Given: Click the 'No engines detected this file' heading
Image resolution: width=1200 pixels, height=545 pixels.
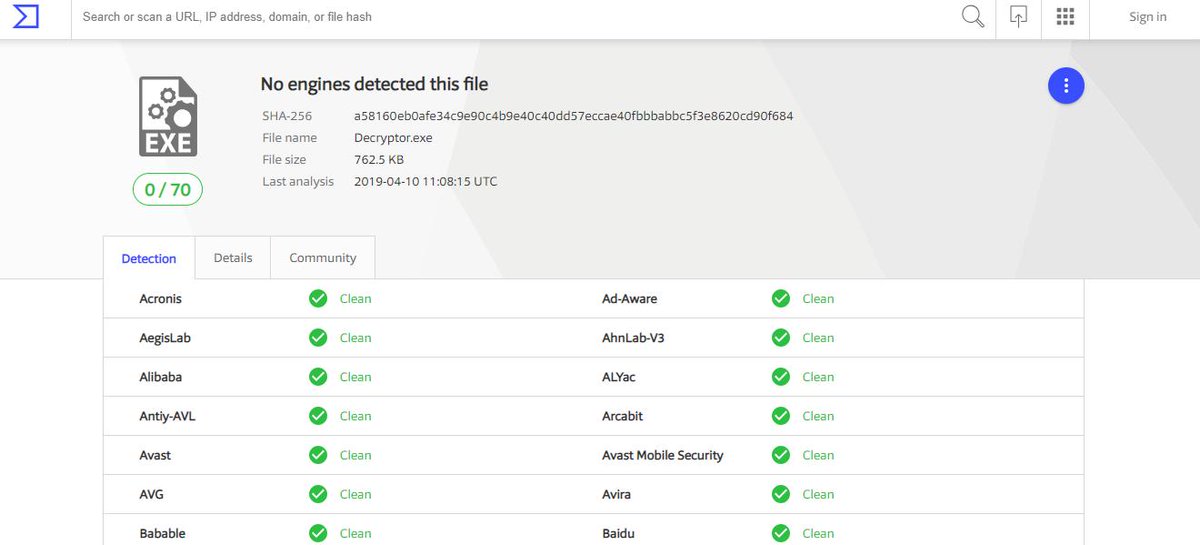Looking at the screenshot, I should pos(374,84).
